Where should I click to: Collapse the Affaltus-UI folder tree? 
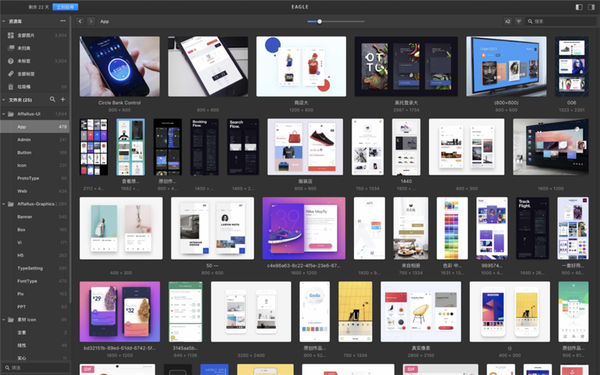tap(4, 114)
